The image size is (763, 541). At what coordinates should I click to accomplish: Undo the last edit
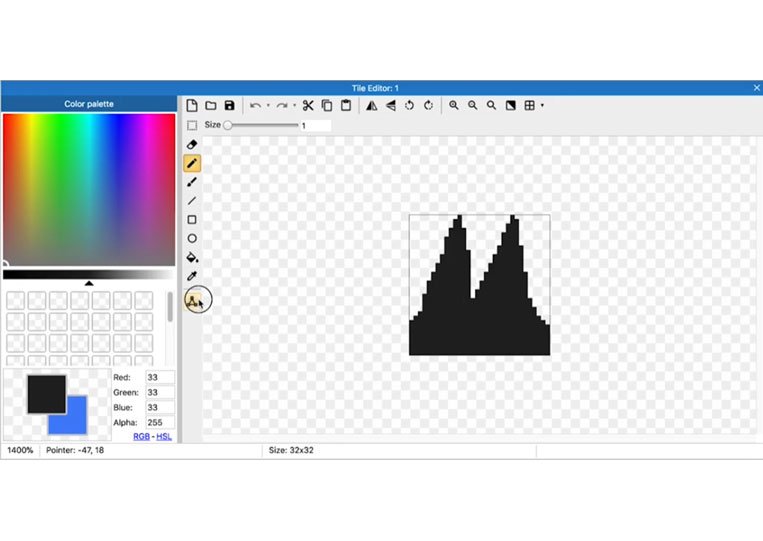(x=255, y=106)
